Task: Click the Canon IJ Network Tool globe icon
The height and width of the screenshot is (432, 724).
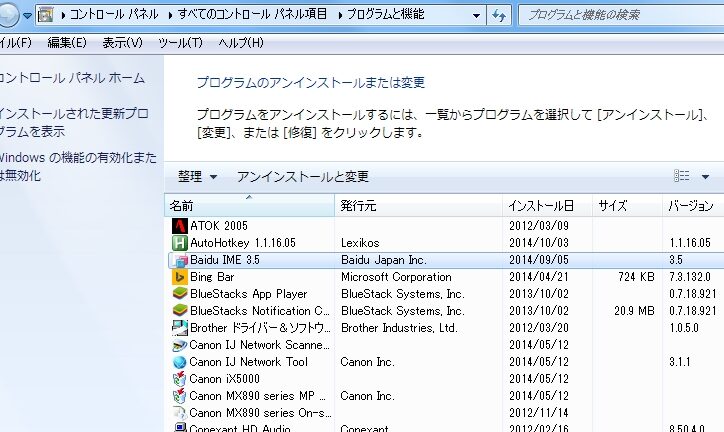Action: click(x=180, y=362)
